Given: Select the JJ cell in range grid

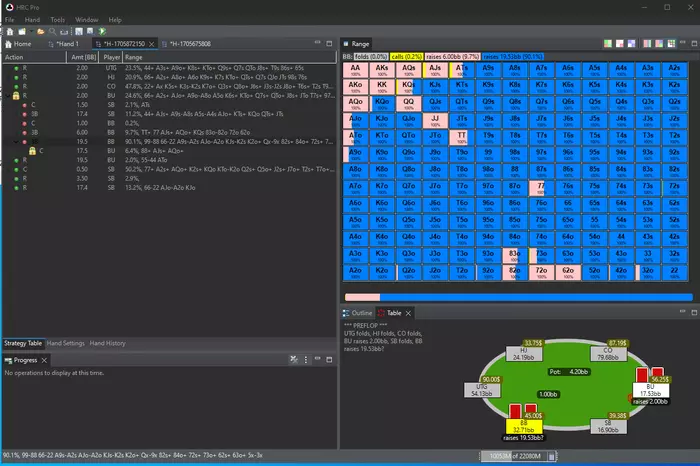Looking at the screenshot, I should tap(435, 121).
